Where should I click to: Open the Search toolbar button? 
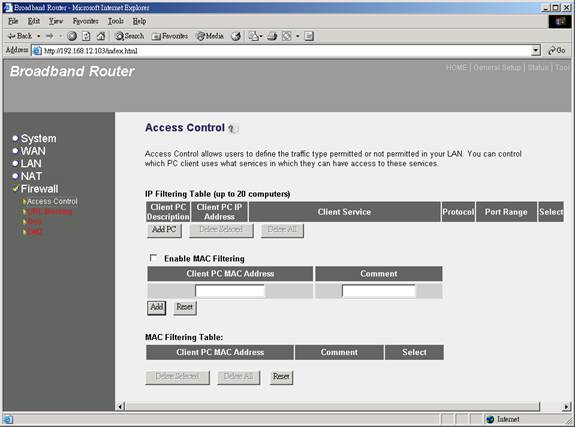coord(129,36)
